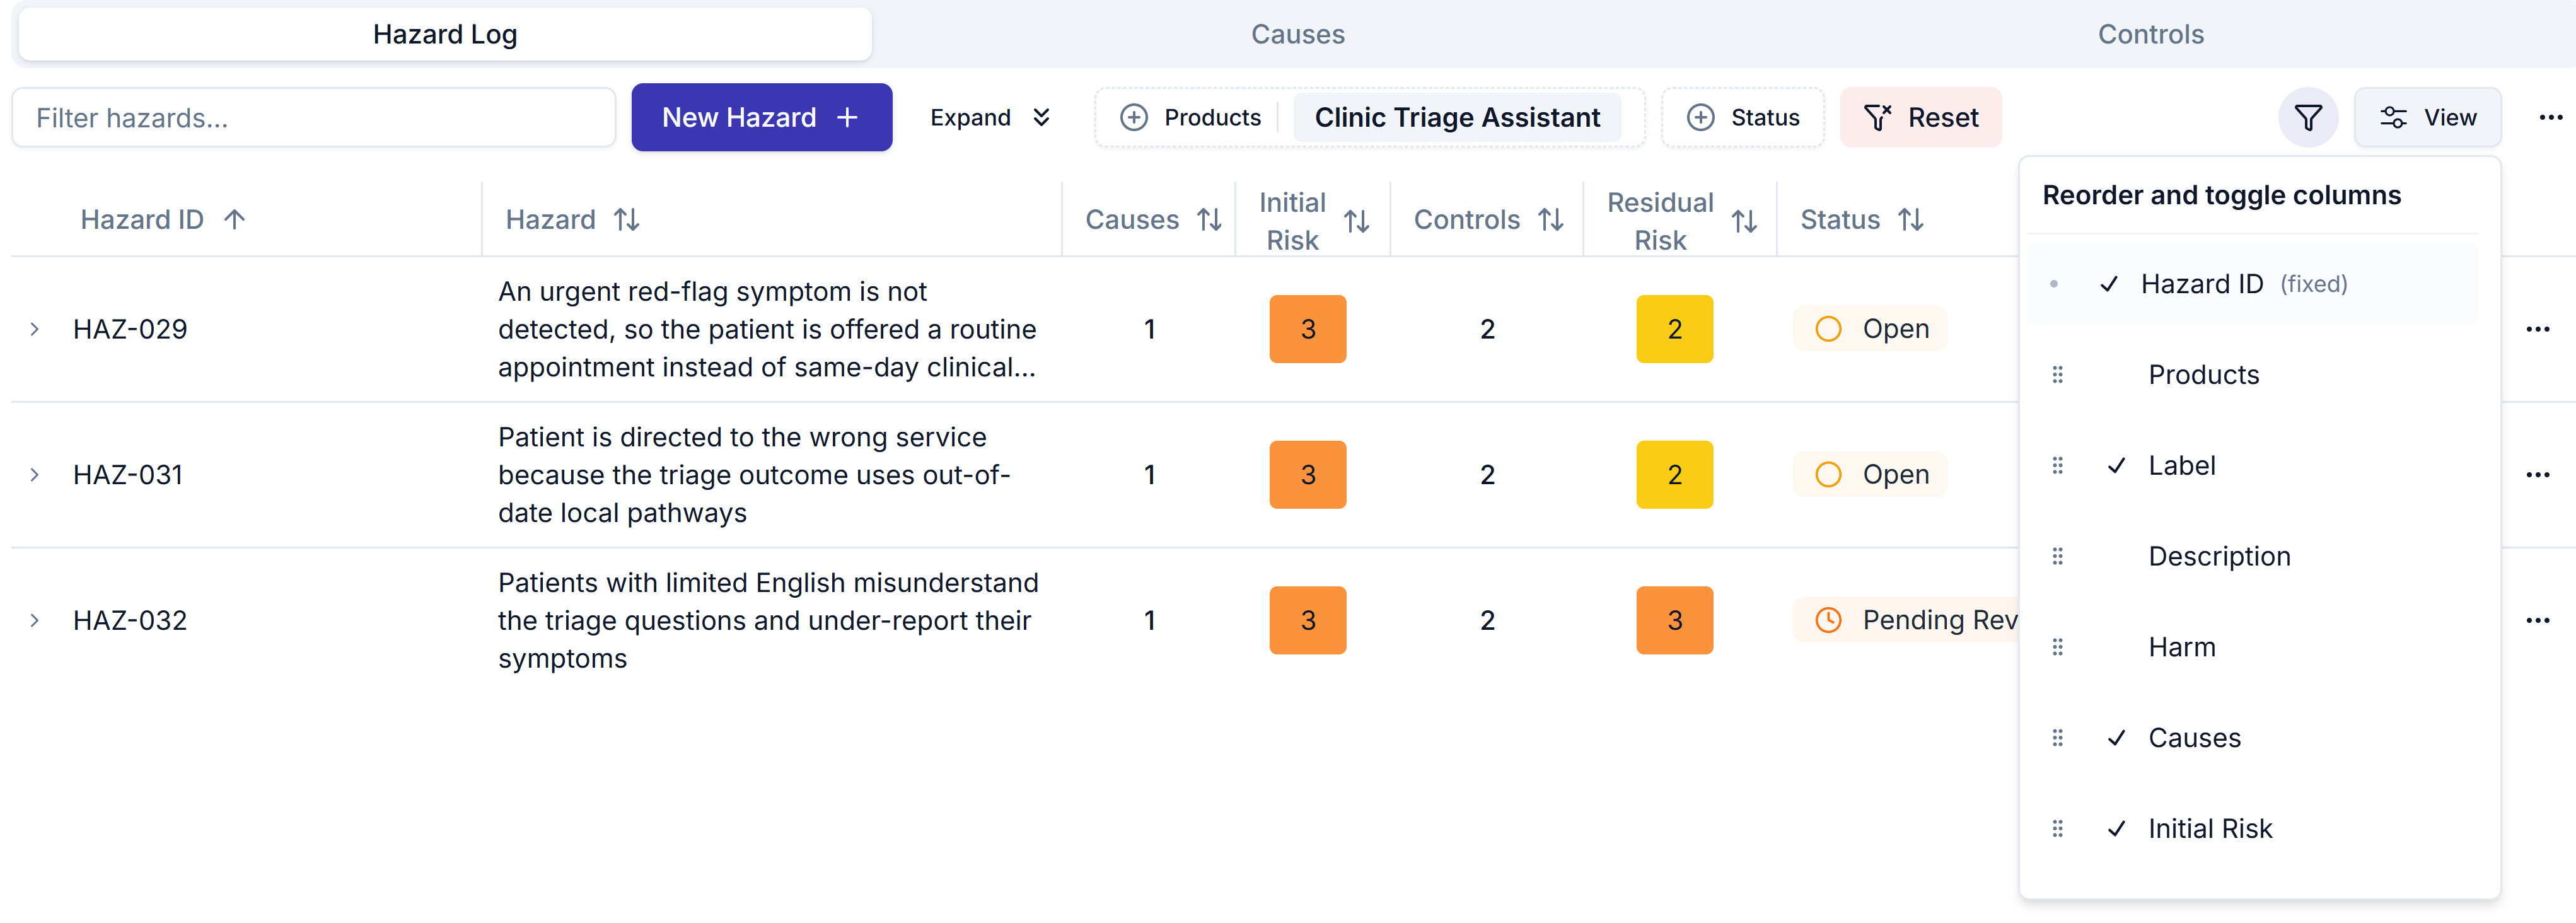Disable the Causes column in panel
This screenshot has width=2576, height=923.
pyautogui.click(x=2253, y=738)
